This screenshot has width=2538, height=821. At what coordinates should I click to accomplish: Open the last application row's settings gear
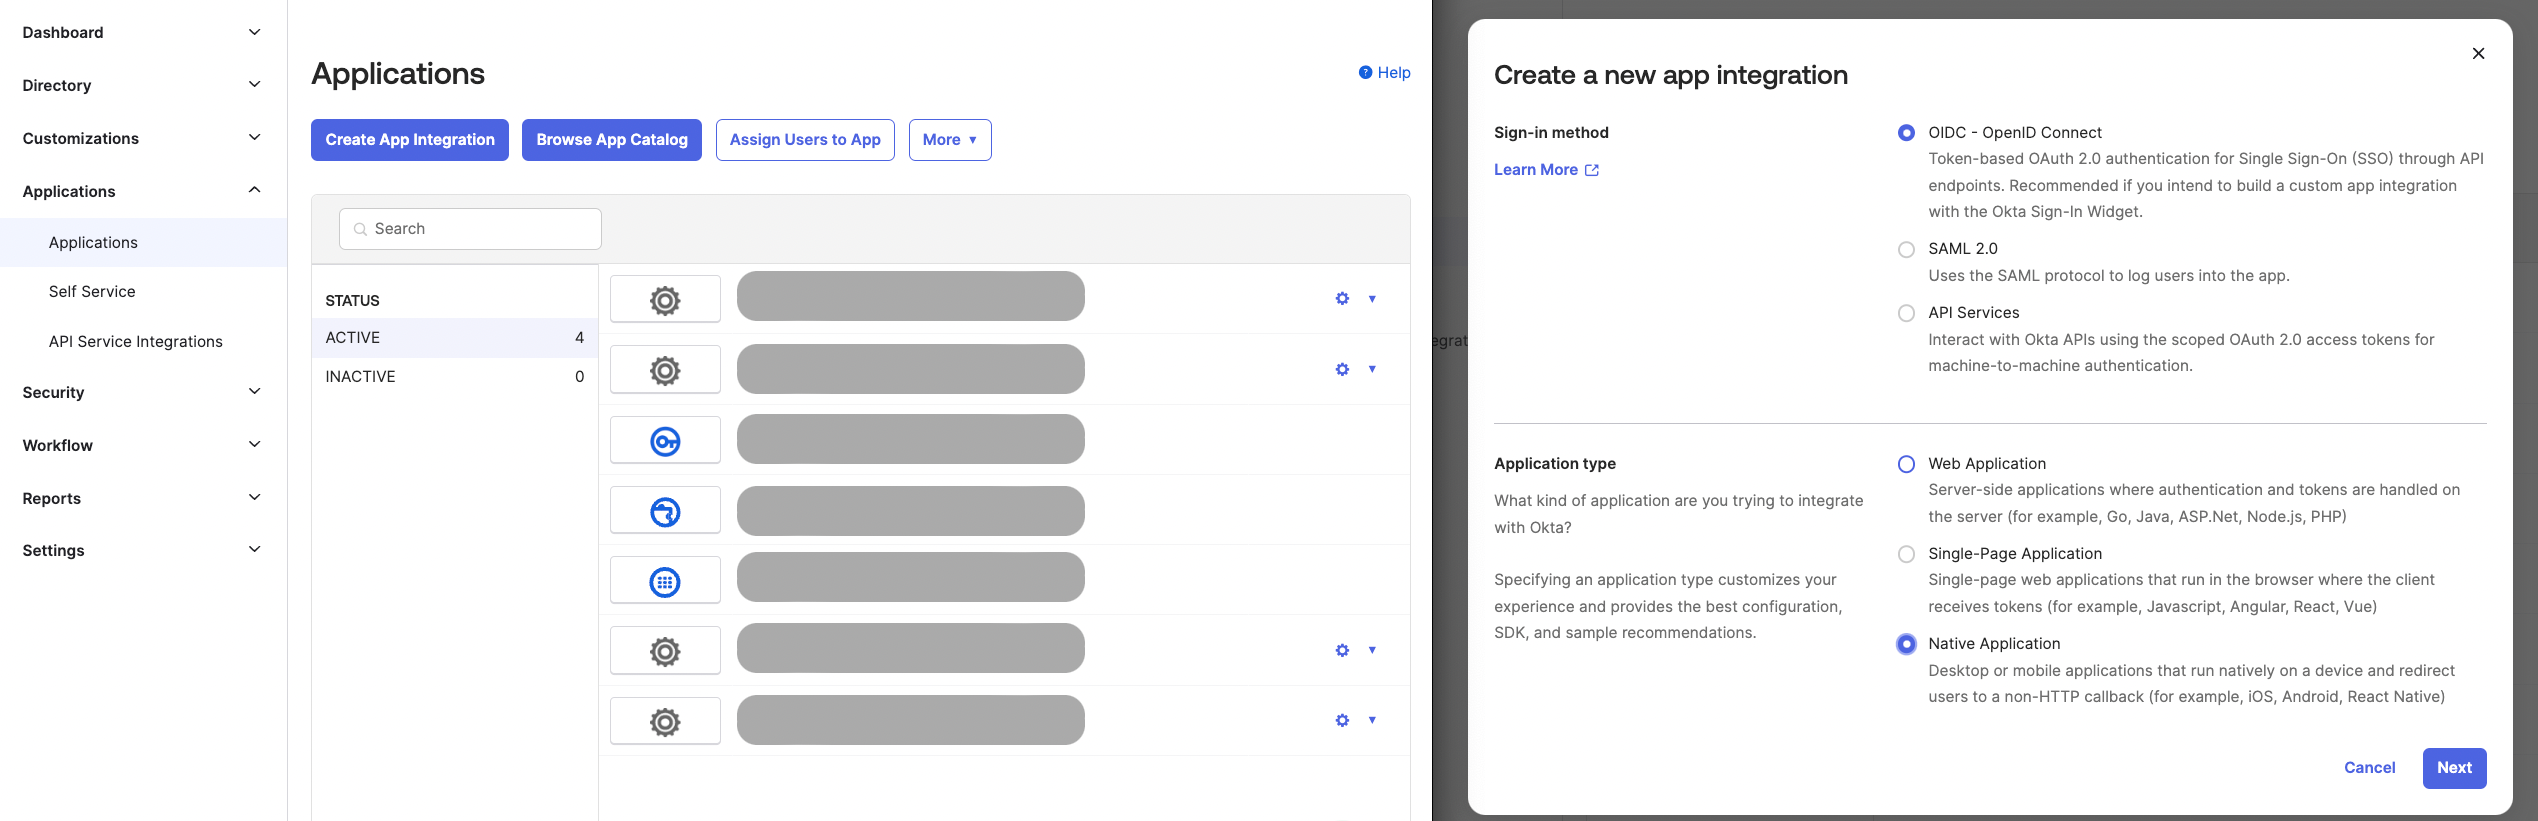coord(1342,720)
